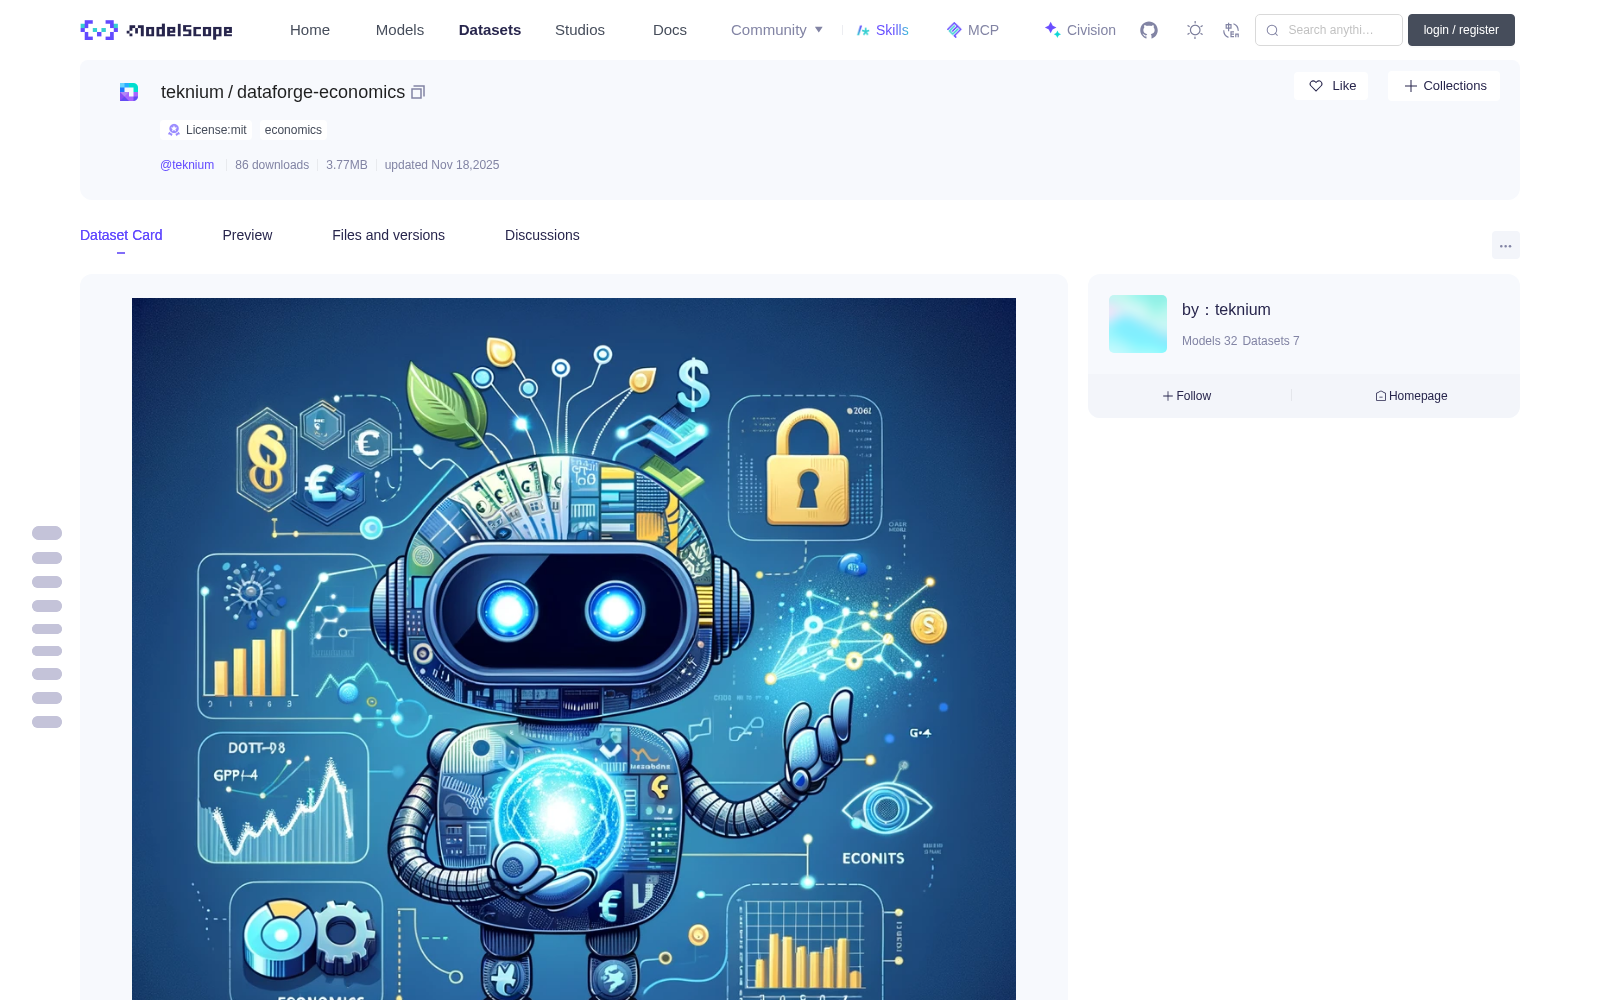Click the dataset avatar icon beside teknium
1600x1000 pixels.
coord(129,92)
